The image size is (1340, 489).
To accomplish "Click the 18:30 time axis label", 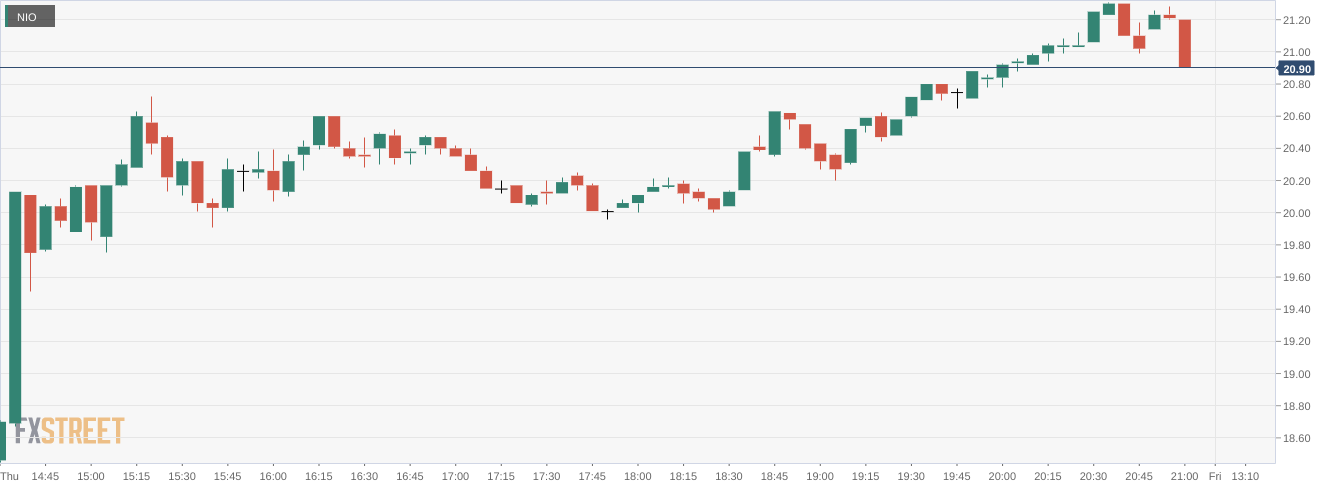I will tap(728, 476).
